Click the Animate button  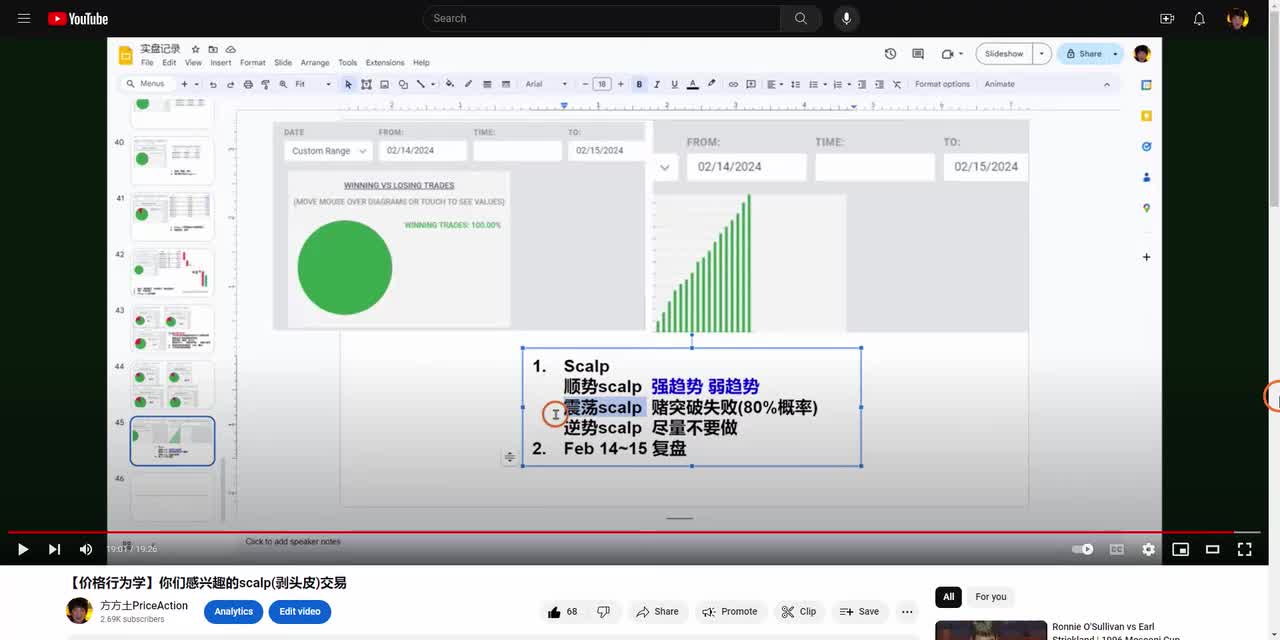point(999,84)
